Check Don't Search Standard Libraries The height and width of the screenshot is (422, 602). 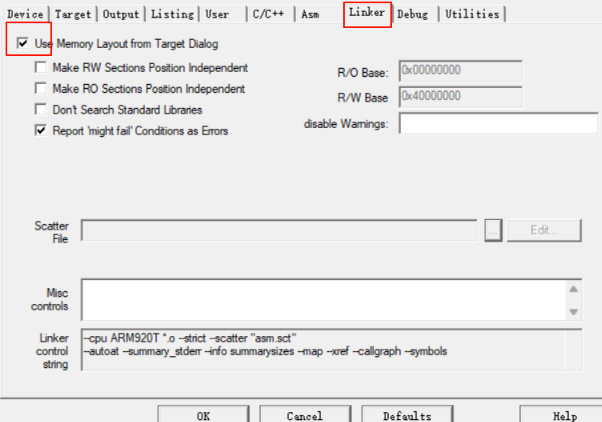[x=41, y=109]
